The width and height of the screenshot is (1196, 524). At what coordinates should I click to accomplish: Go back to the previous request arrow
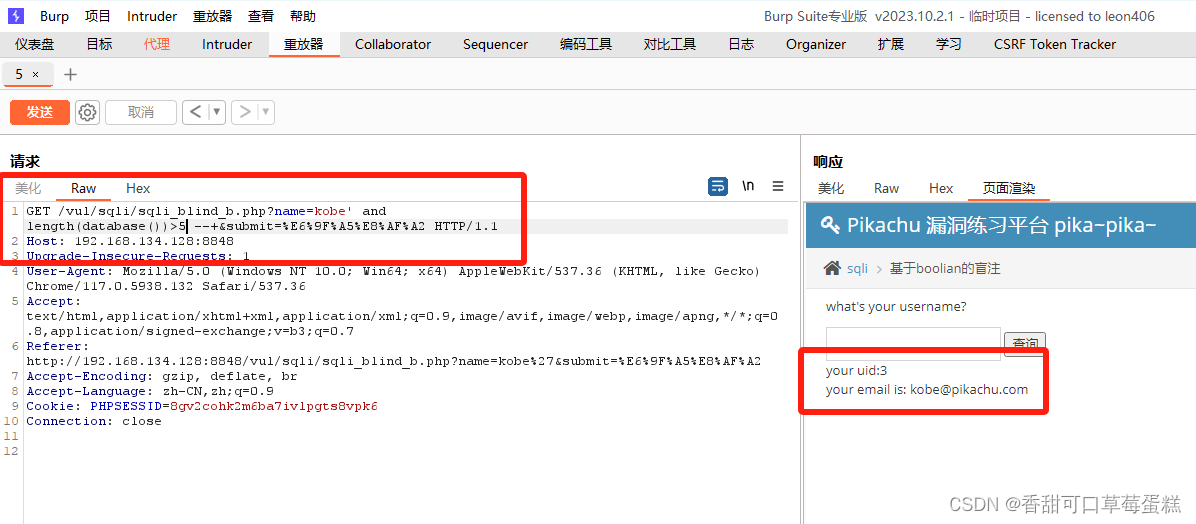(195, 112)
